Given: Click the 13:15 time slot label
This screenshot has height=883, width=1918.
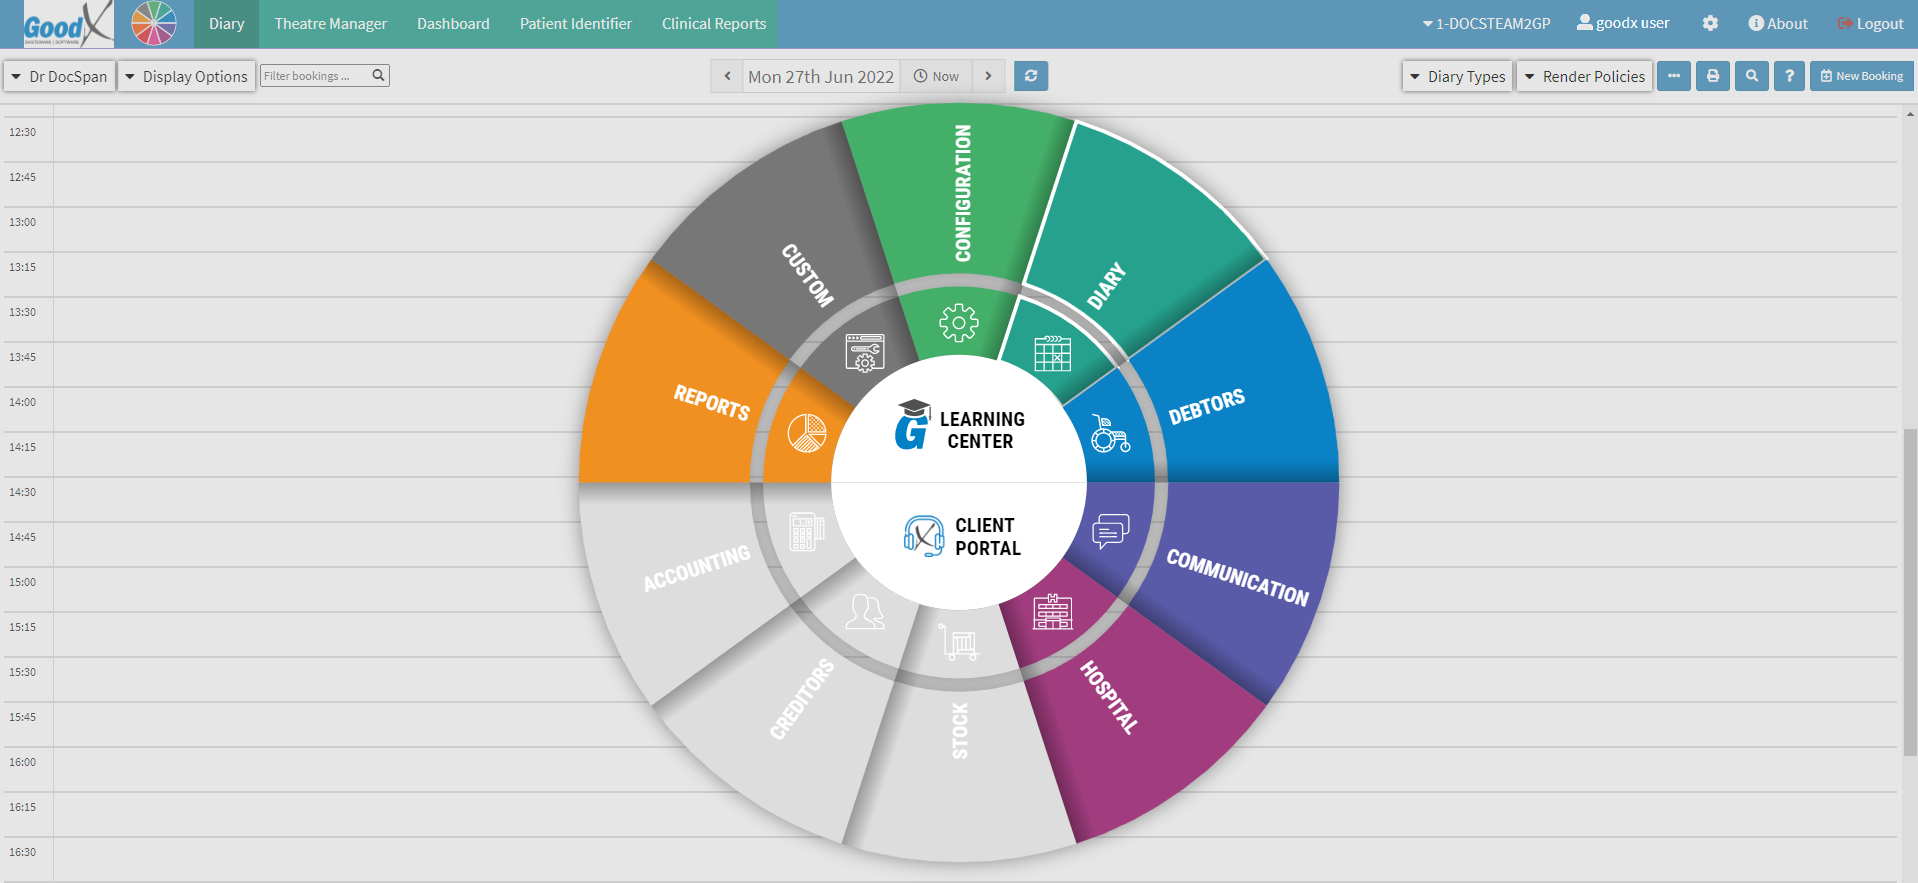Looking at the screenshot, I should [22, 267].
